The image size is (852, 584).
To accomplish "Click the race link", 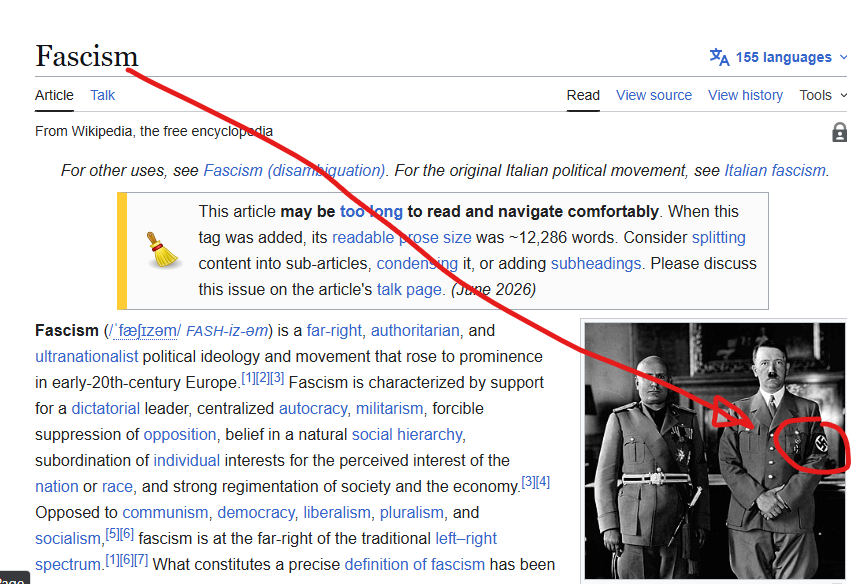I will point(117,486).
